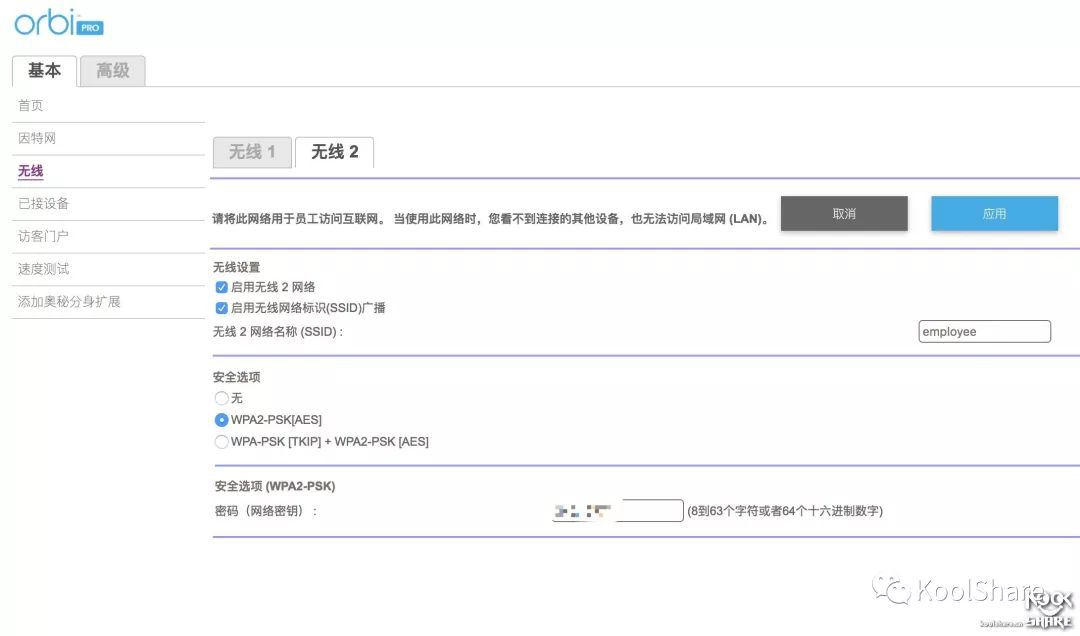Image resolution: width=1080 pixels, height=636 pixels.
Task: Open 因特网 settings in sidebar
Action: click(x=37, y=138)
